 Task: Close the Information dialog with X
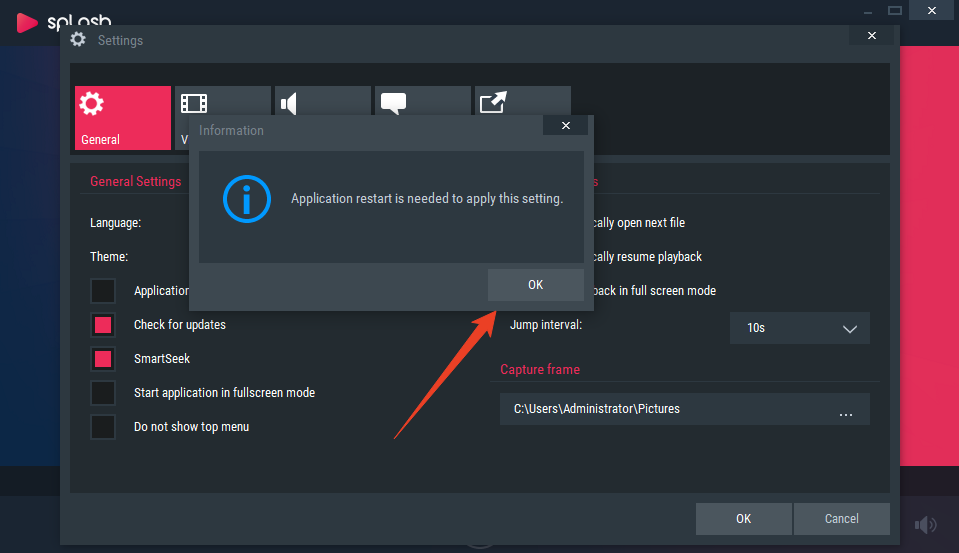coord(566,125)
